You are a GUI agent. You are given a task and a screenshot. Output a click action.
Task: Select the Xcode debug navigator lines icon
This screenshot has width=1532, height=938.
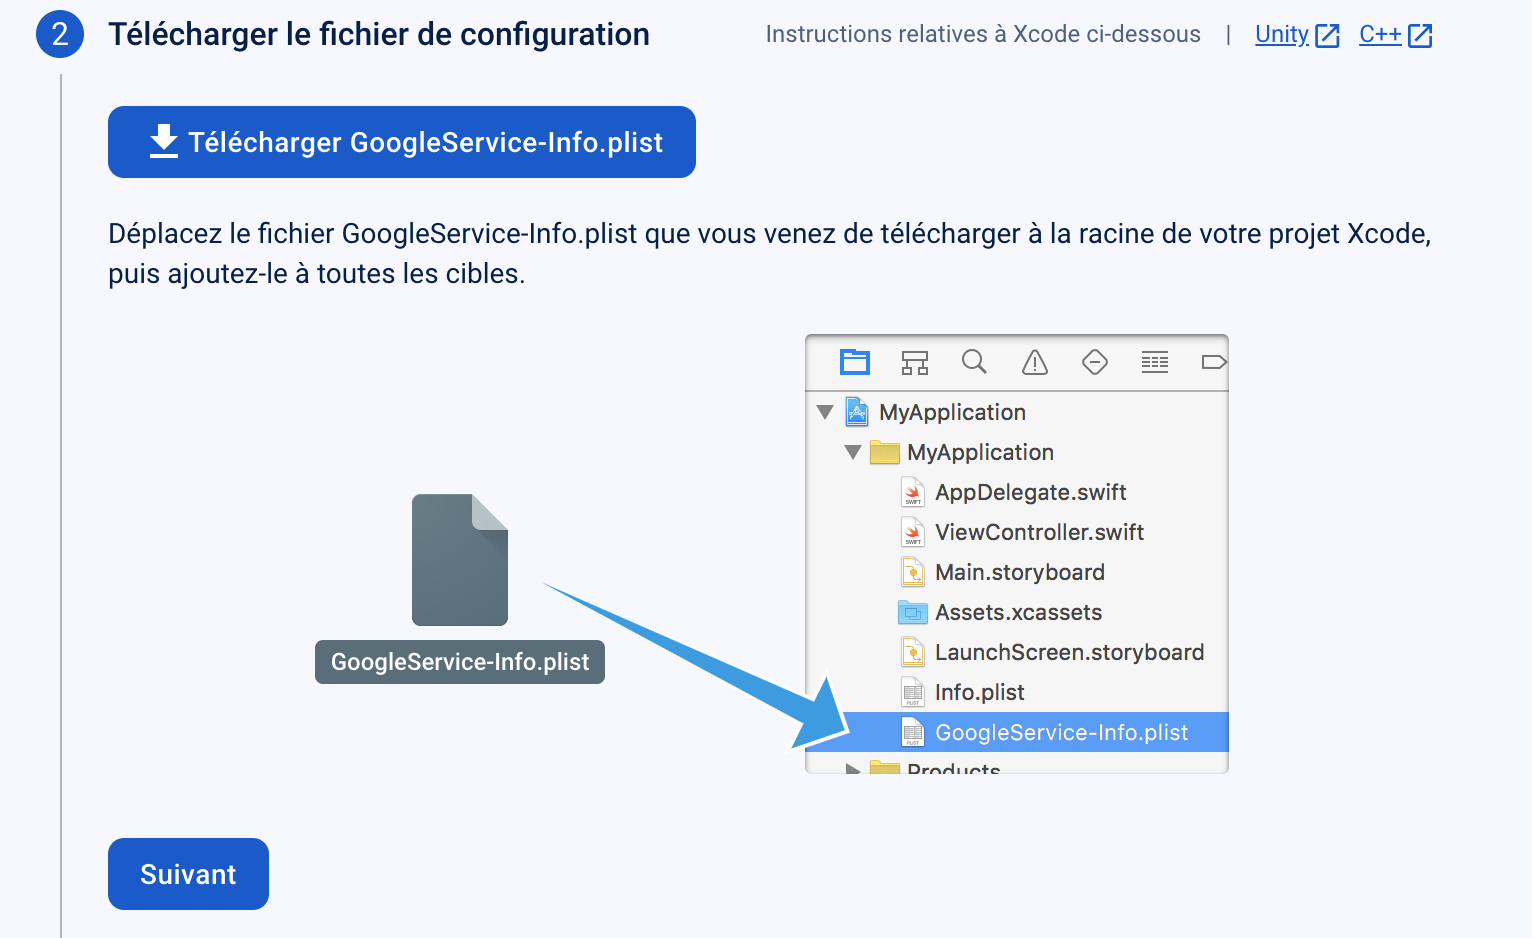[1155, 362]
